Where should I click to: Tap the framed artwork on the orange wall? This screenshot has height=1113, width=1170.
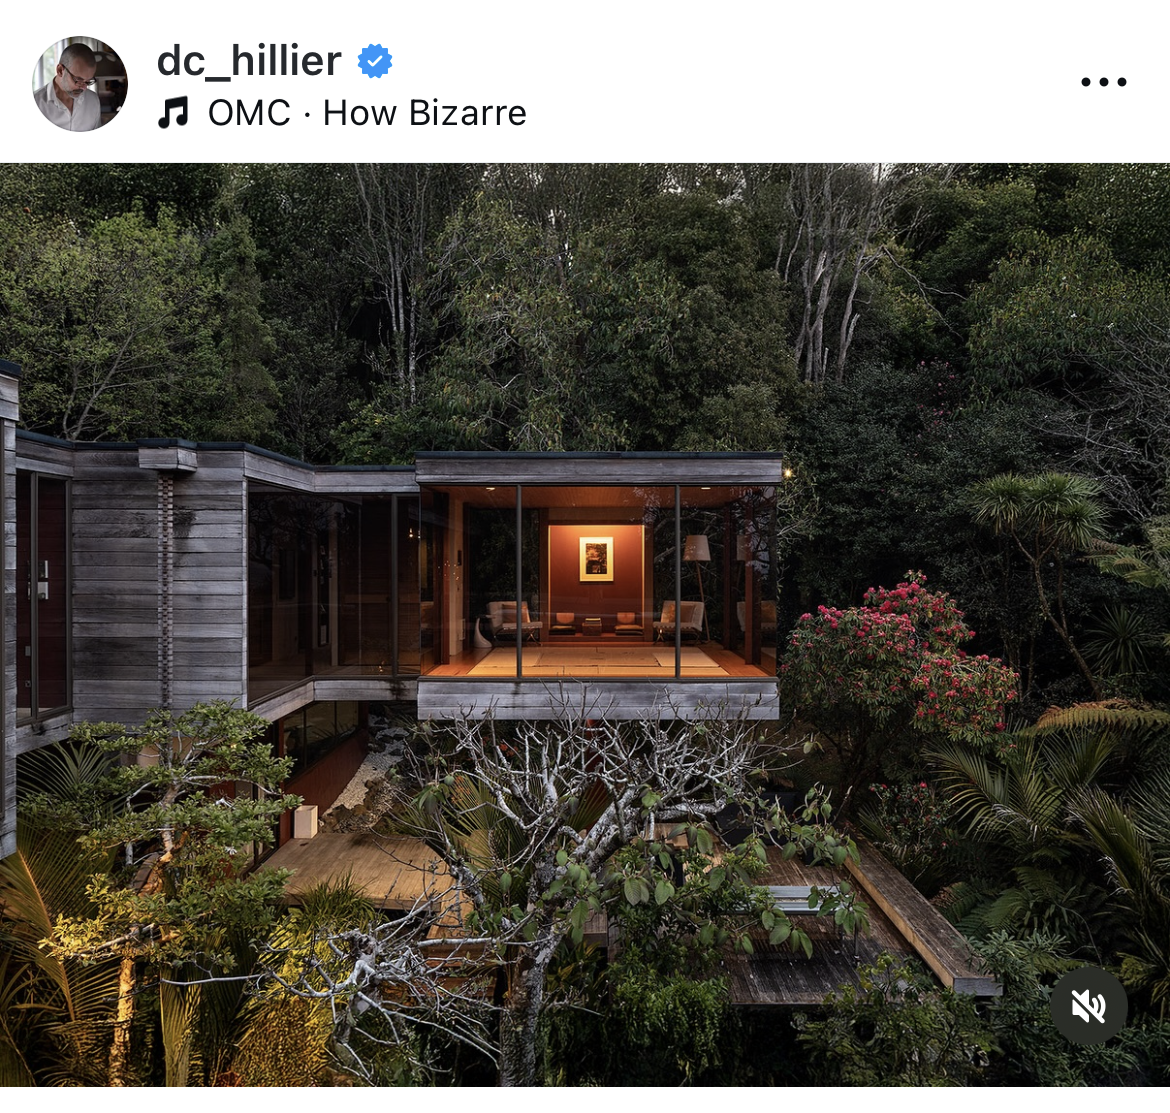596,558
